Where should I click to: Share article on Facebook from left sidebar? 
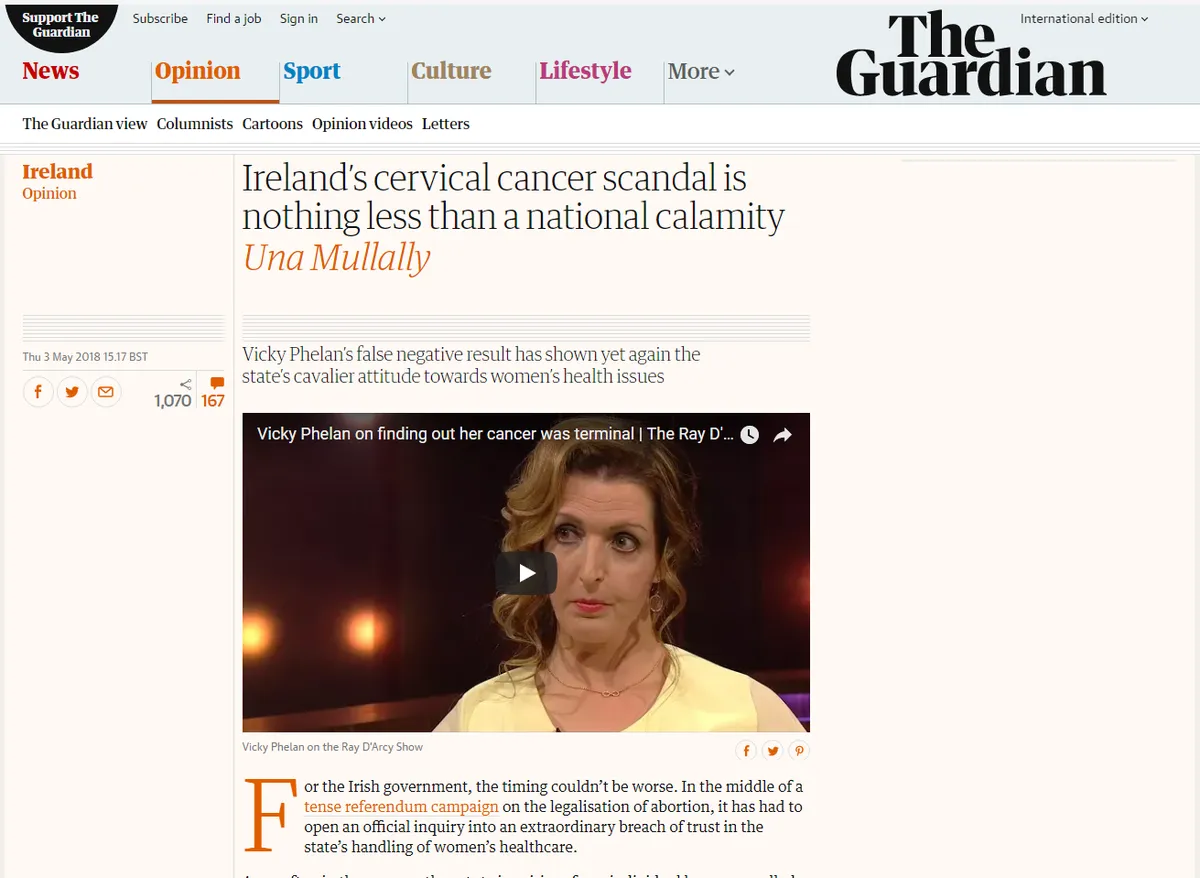click(x=38, y=391)
